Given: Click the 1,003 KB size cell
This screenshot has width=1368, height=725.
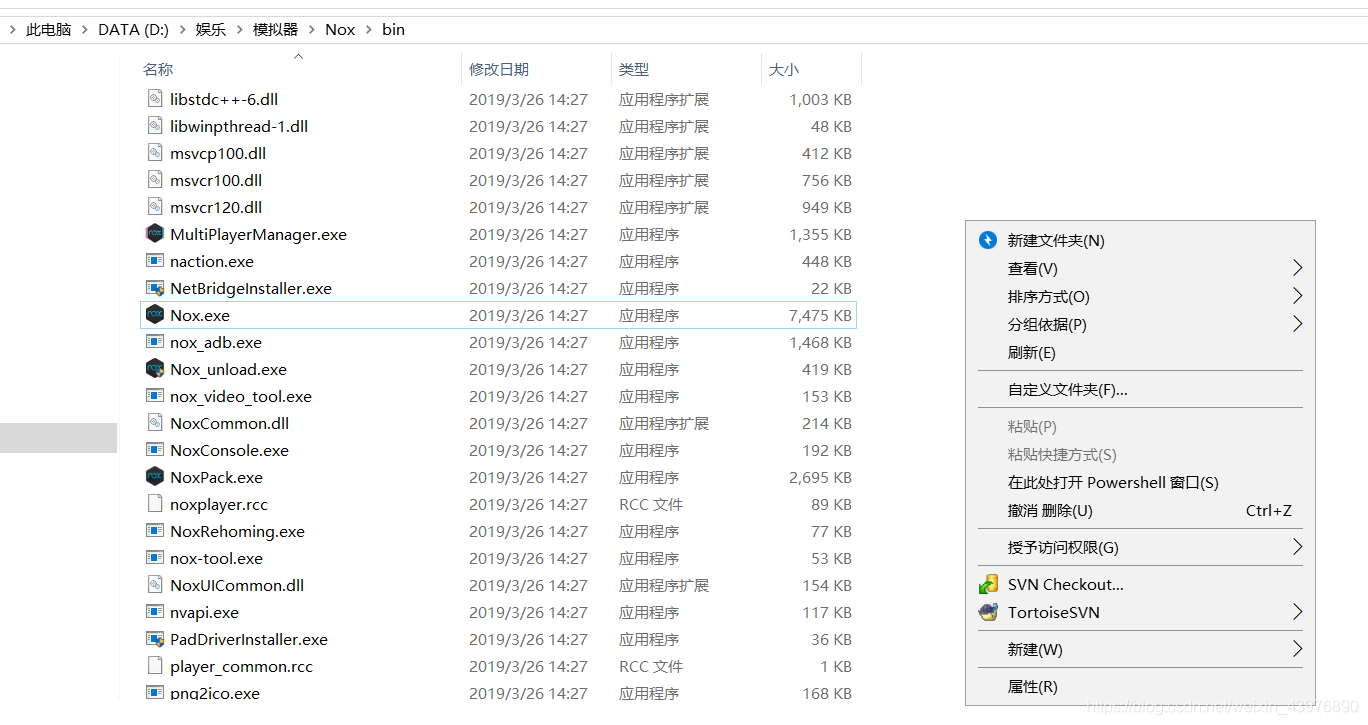Looking at the screenshot, I should 820,99.
